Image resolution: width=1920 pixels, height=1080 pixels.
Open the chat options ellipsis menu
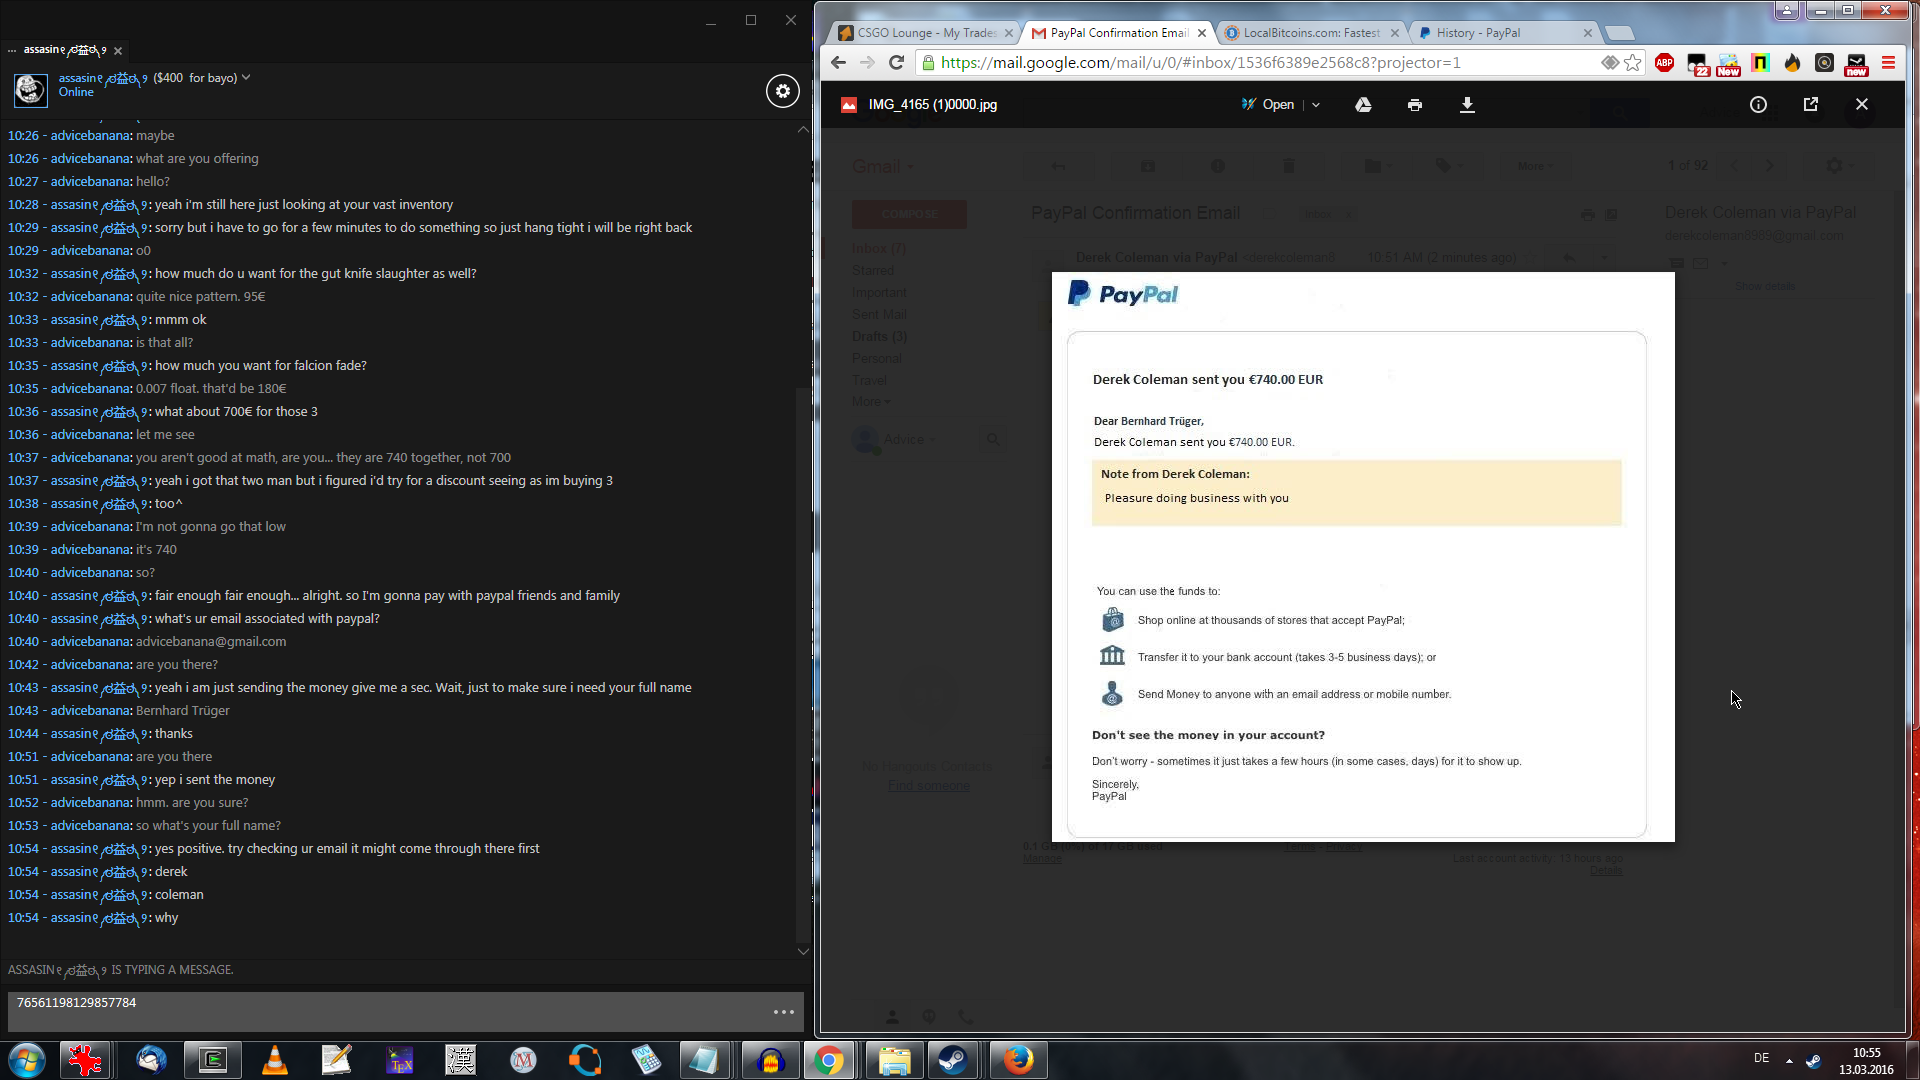coord(784,1012)
